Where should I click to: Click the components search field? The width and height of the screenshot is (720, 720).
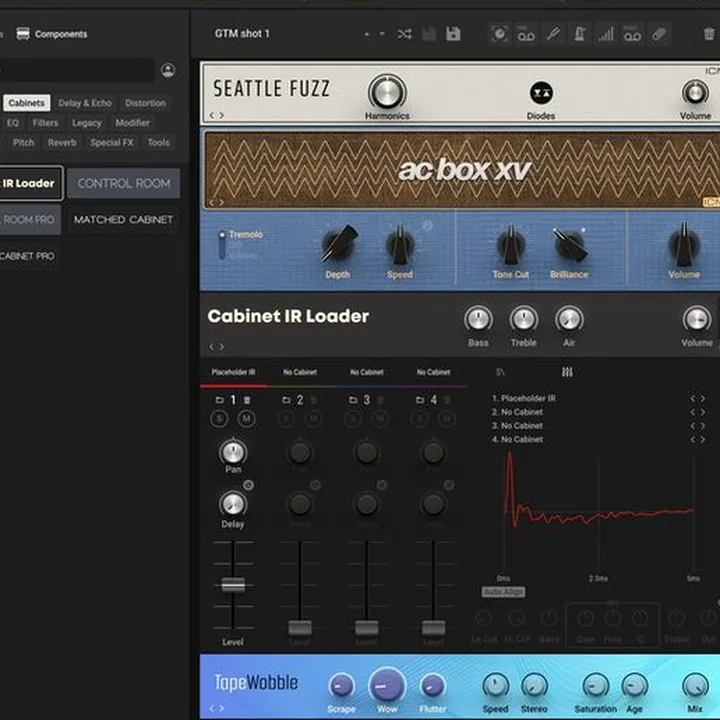pyautogui.click(x=77, y=70)
